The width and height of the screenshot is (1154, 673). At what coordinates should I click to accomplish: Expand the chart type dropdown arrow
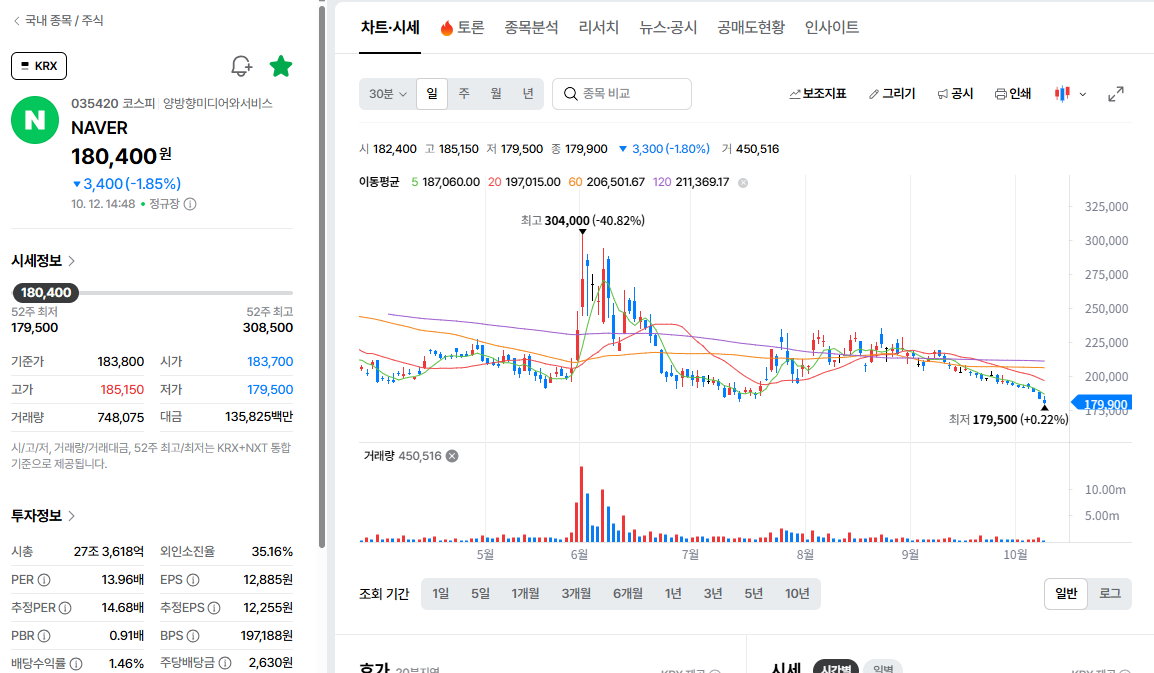click(1083, 94)
